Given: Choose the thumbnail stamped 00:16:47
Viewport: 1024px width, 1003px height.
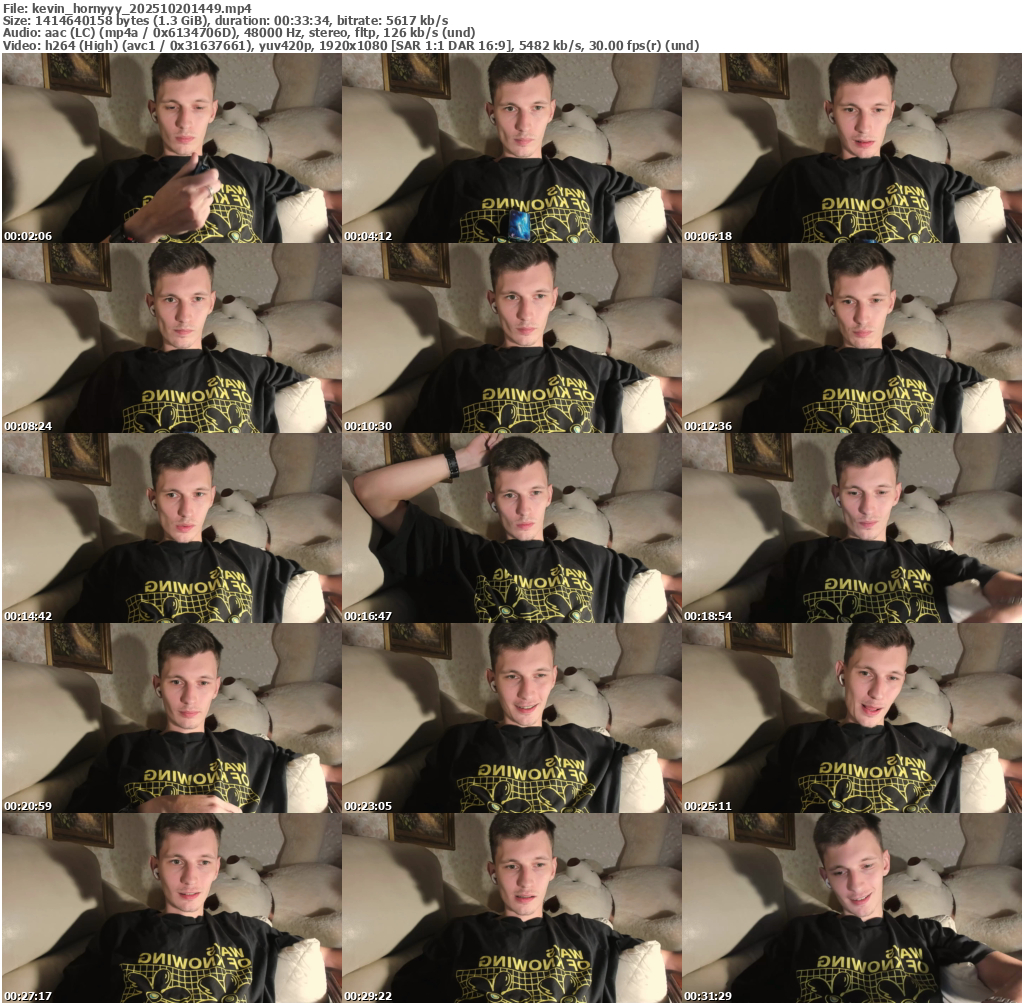Looking at the screenshot, I should (512, 528).
